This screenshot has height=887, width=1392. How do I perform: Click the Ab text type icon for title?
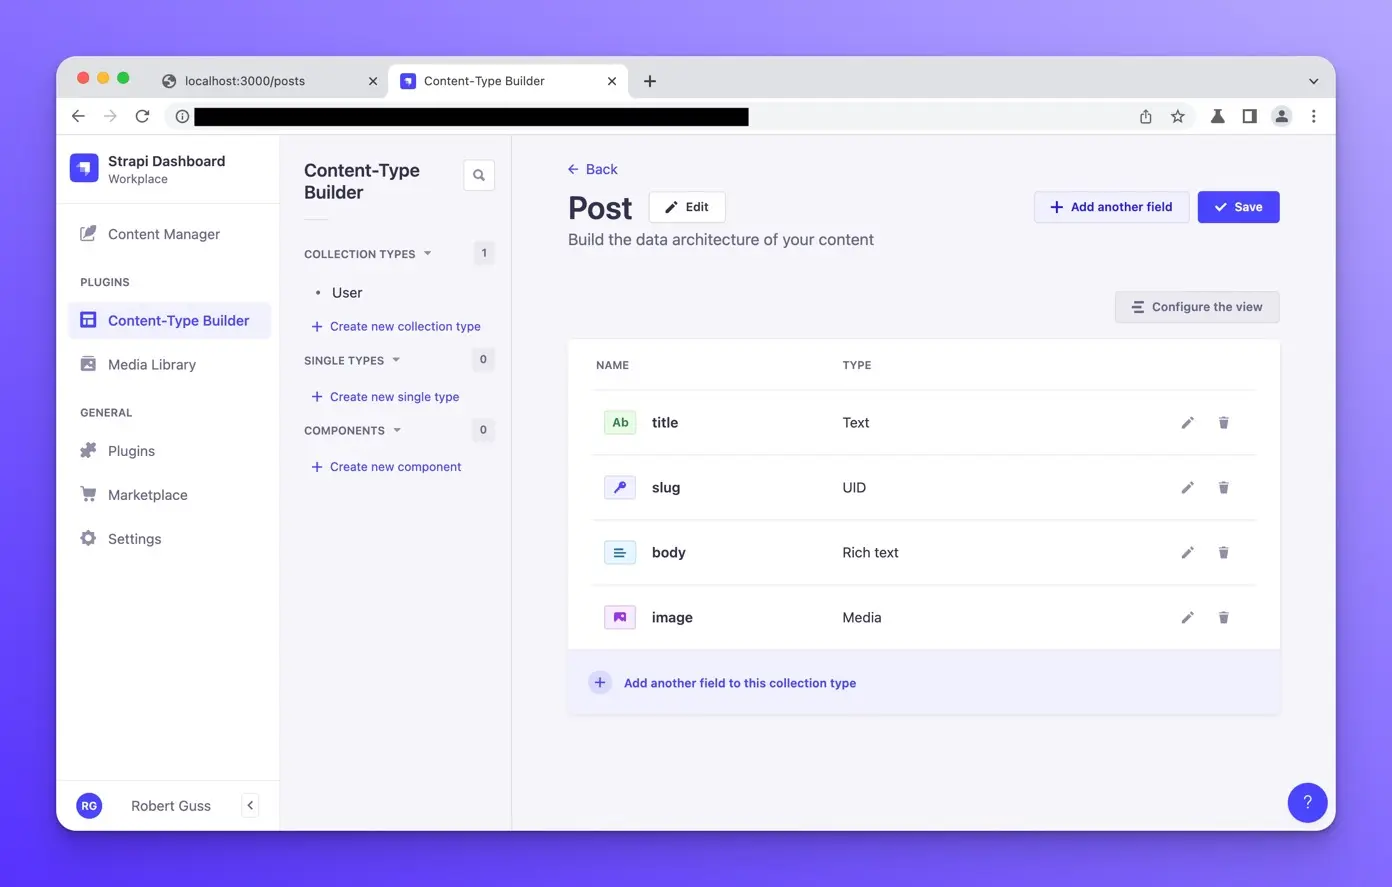(620, 423)
